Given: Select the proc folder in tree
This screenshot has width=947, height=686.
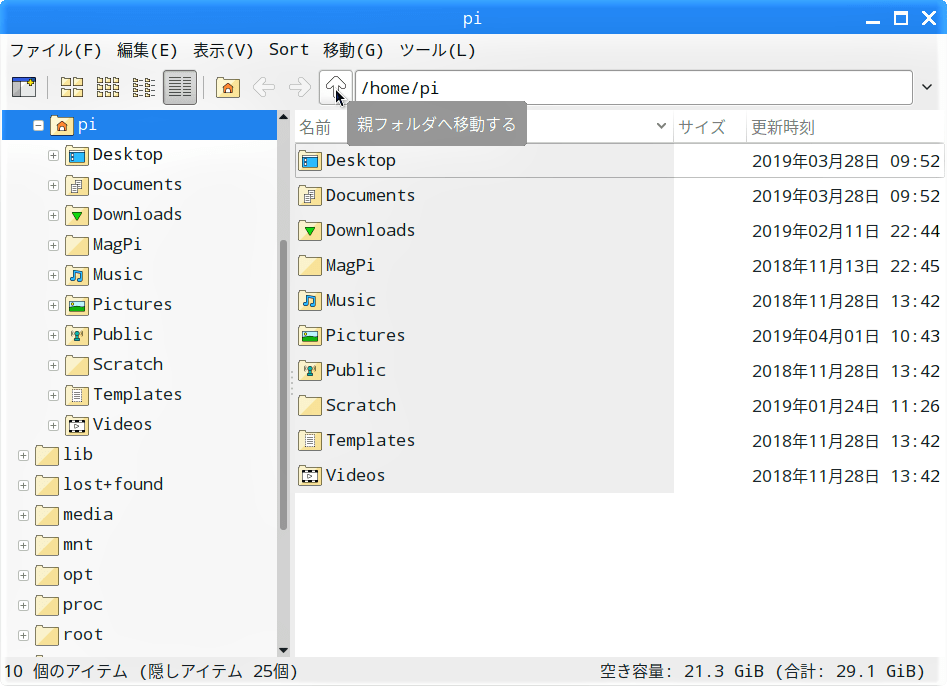Looking at the screenshot, I should click(x=83, y=605).
